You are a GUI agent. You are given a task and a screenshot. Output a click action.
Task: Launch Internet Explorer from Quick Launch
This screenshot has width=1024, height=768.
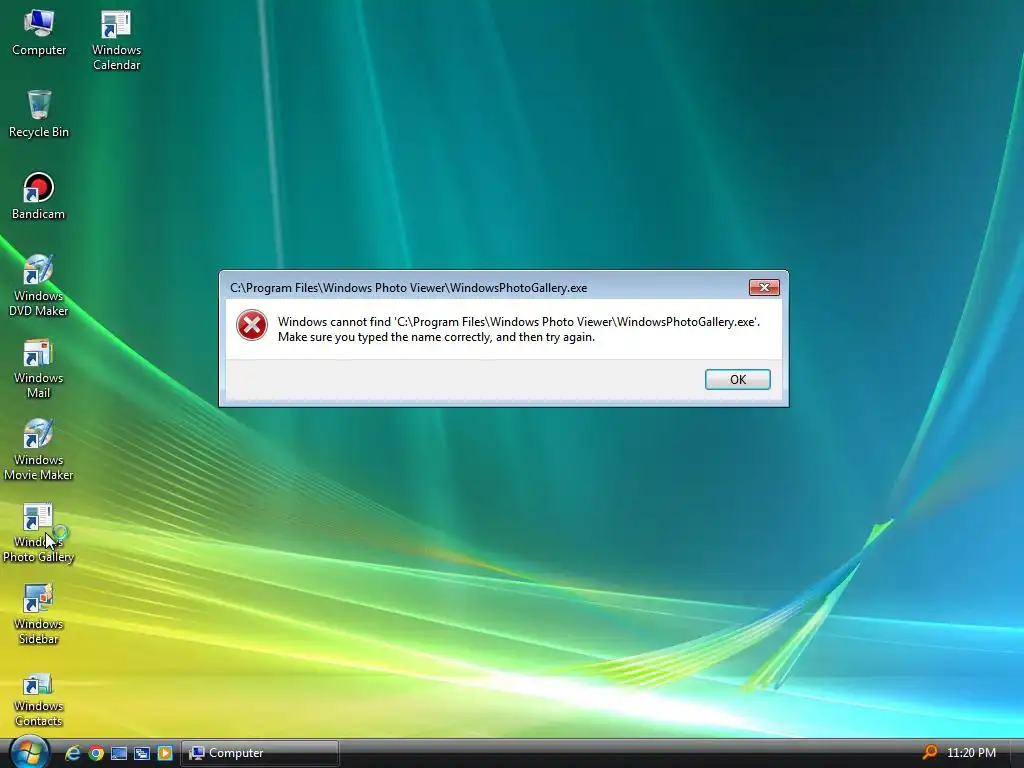72,753
